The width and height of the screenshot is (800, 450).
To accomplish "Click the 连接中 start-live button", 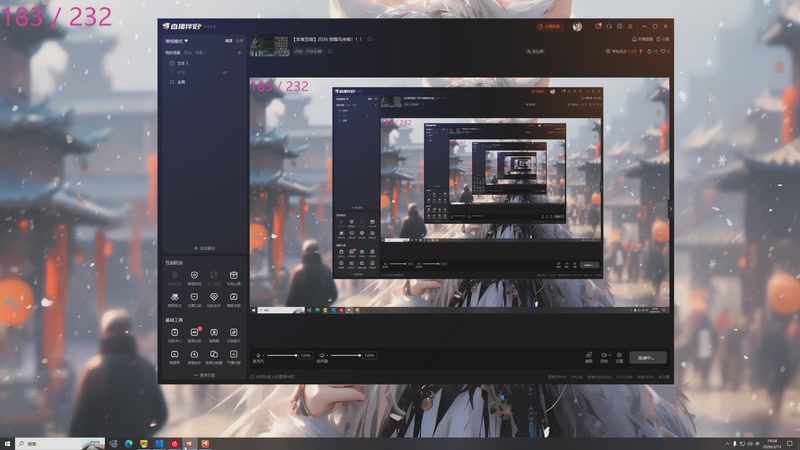I will tap(648, 358).
